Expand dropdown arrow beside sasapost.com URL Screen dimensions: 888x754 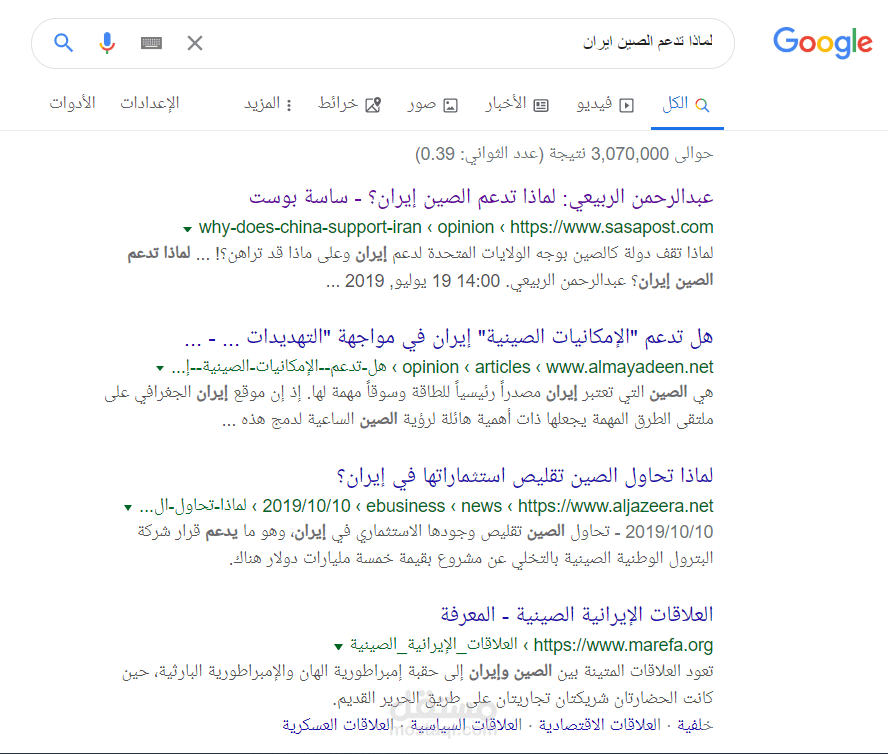pyautogui.click(x=187, y=229)
